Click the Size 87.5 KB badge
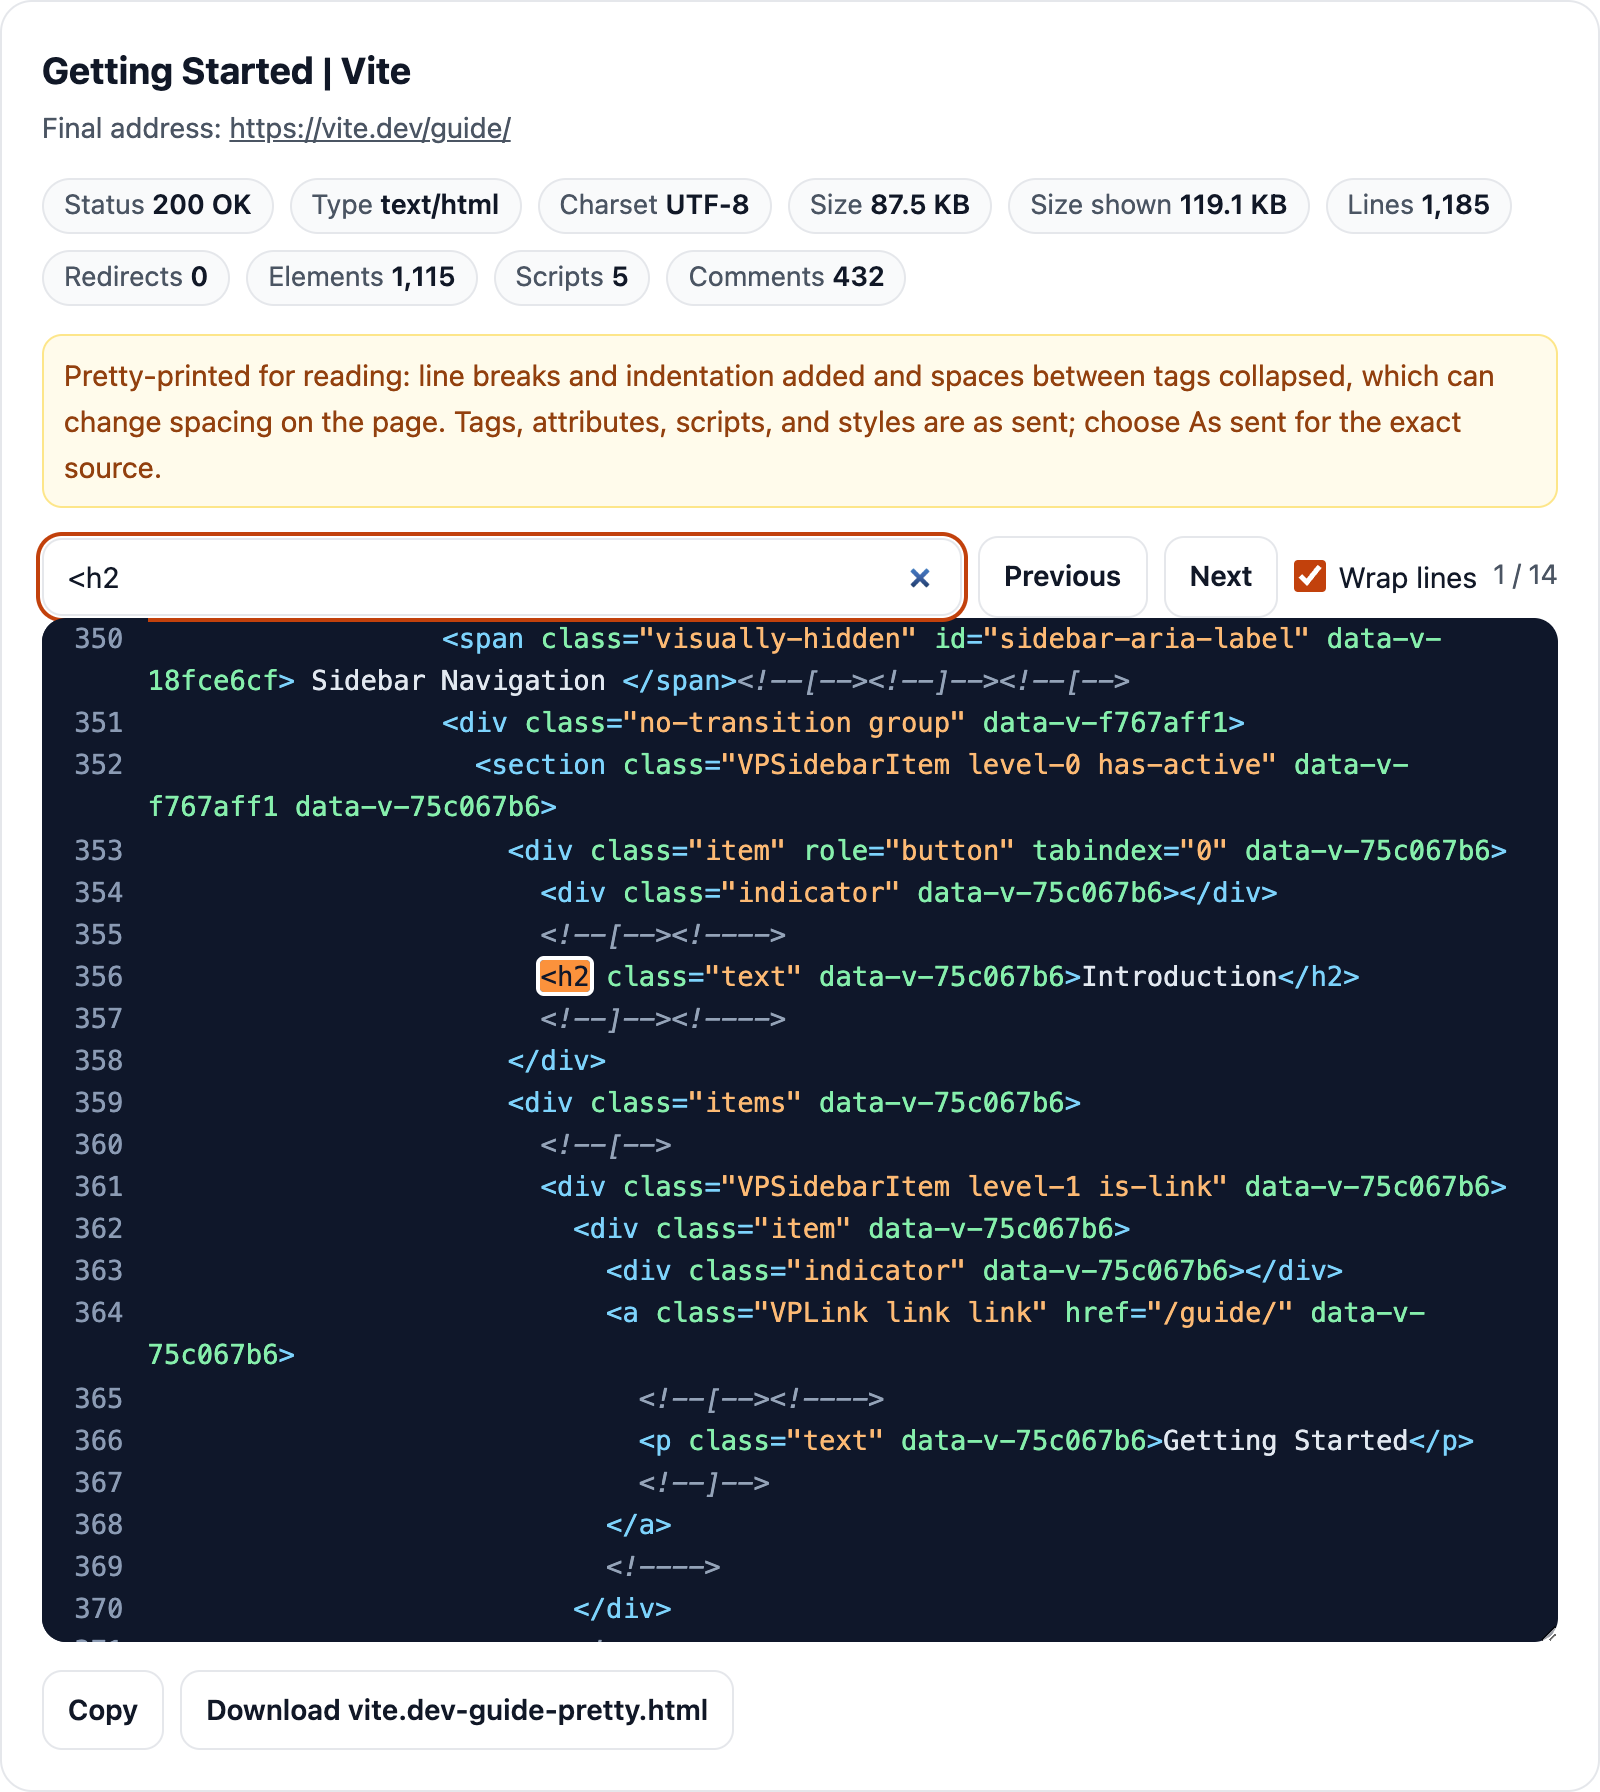This screenshot has width=1600, height=1792. pos(890,205)
